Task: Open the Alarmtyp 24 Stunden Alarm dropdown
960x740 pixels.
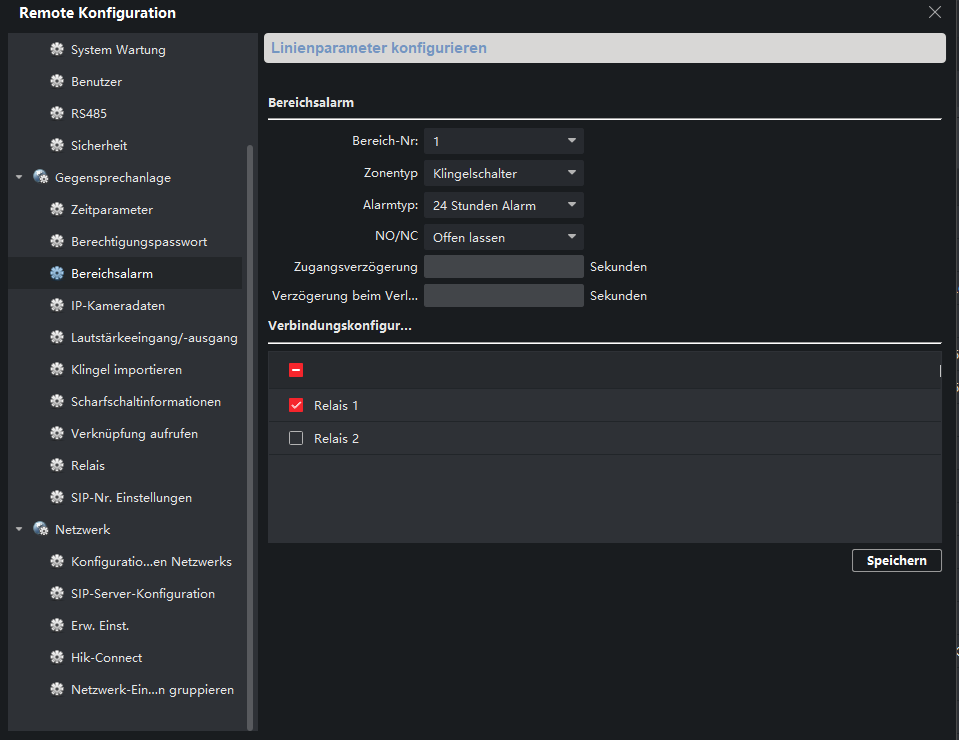Action: point(504,205)
